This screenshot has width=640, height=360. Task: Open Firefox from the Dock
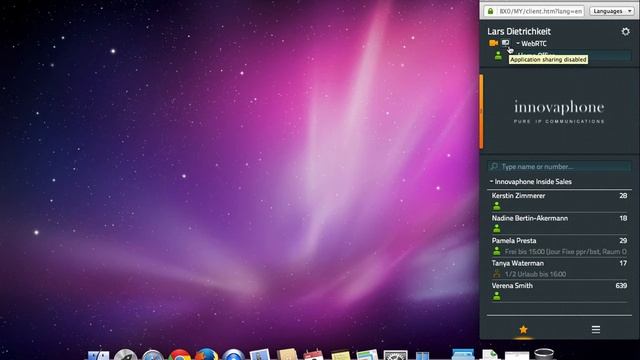tap(207, 354)
